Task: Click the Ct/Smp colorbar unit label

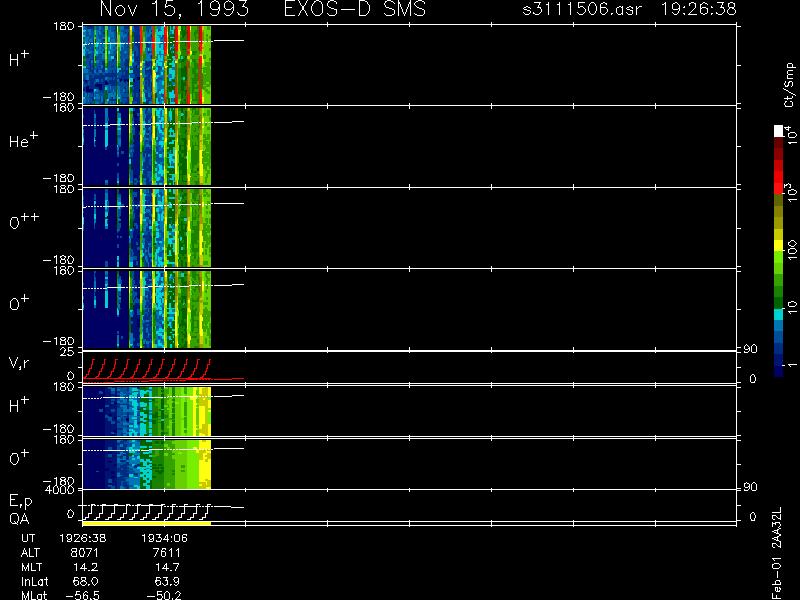Action: coord(789,85)
